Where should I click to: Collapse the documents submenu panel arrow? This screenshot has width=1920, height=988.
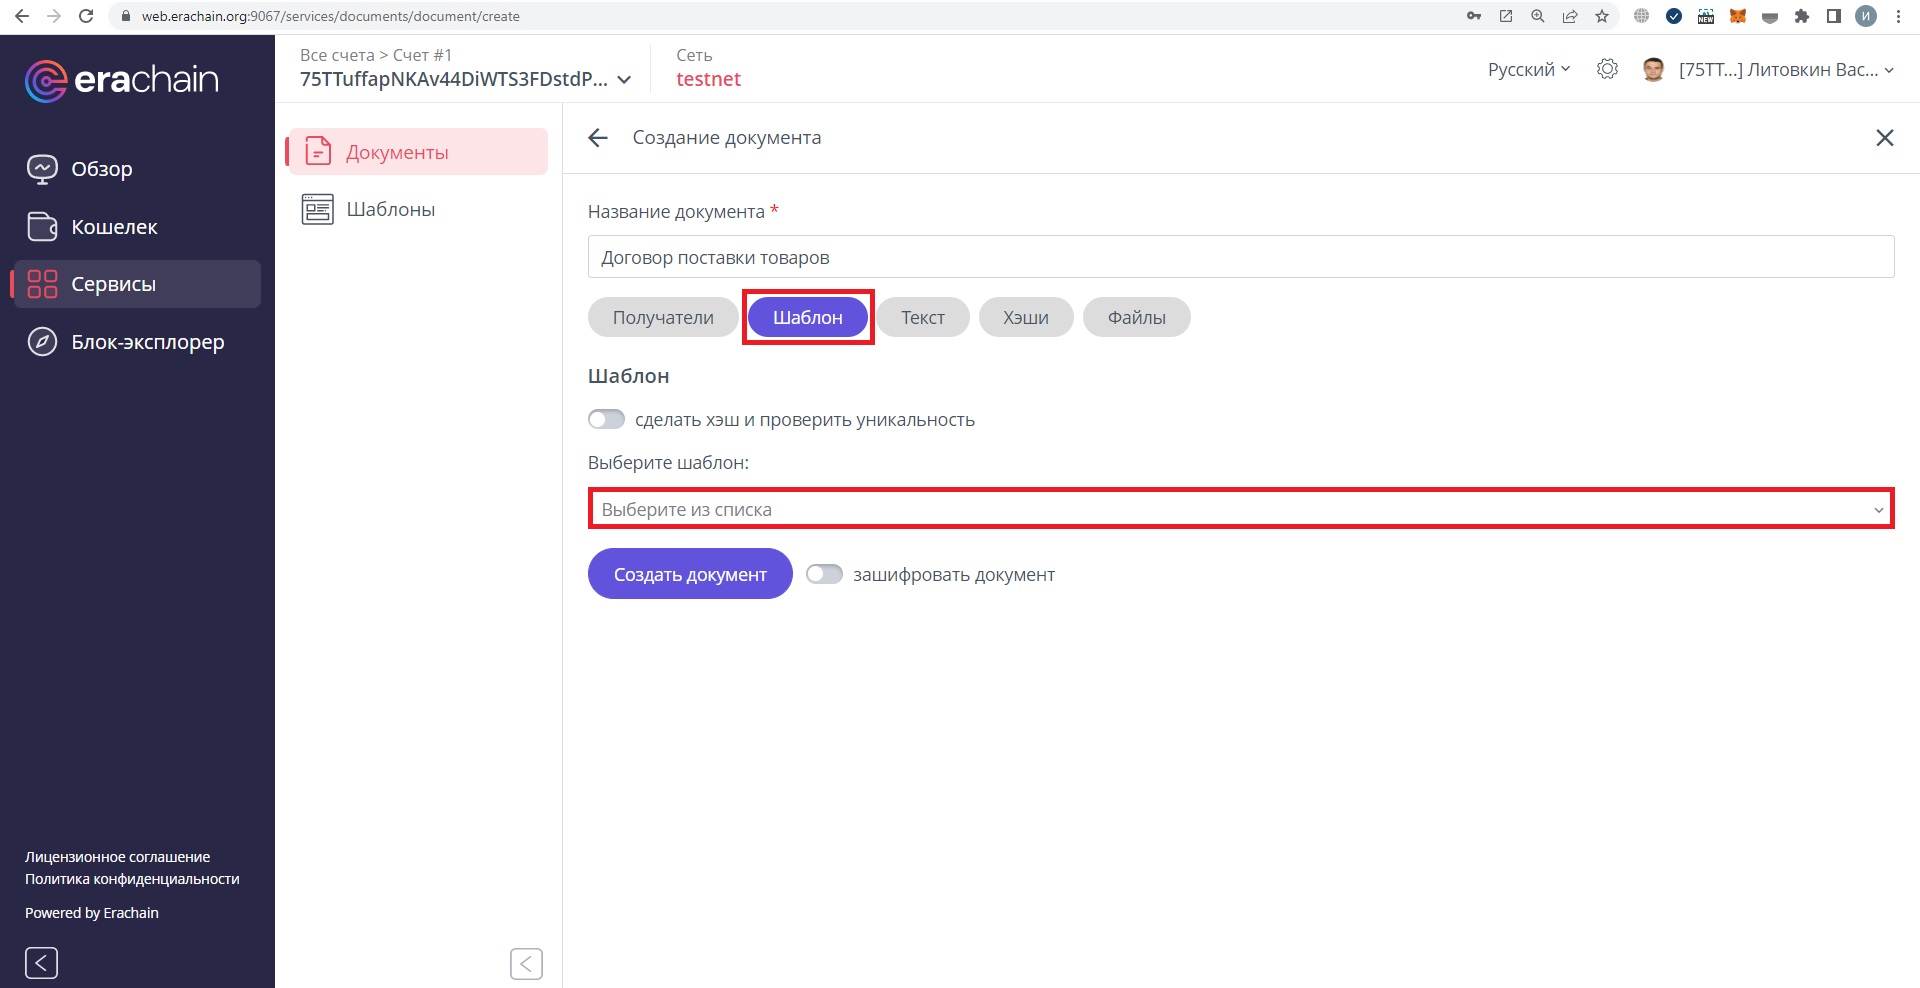[526, 964]
